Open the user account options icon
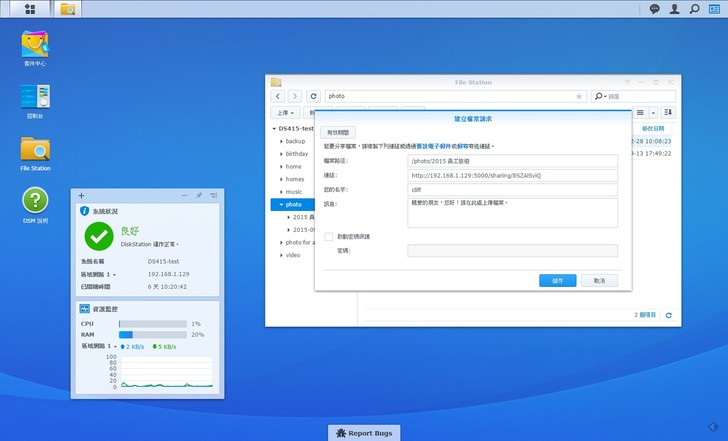 (x=675, y=9)
